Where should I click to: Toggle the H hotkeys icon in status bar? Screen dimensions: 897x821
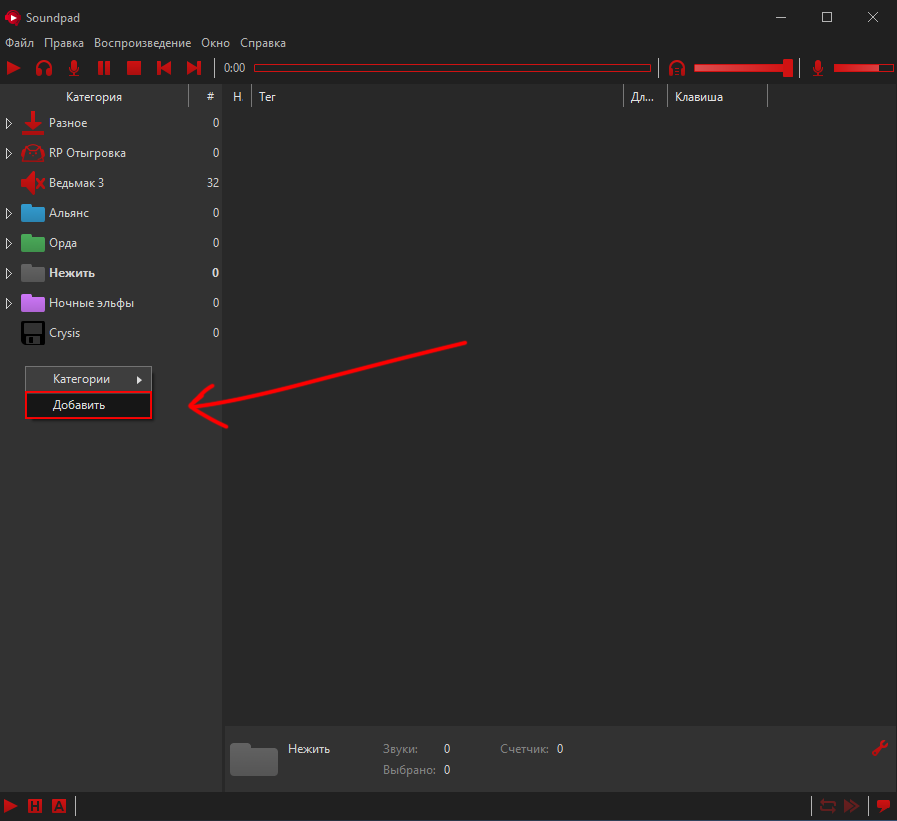pyautogui.click(x=35, y=806)
